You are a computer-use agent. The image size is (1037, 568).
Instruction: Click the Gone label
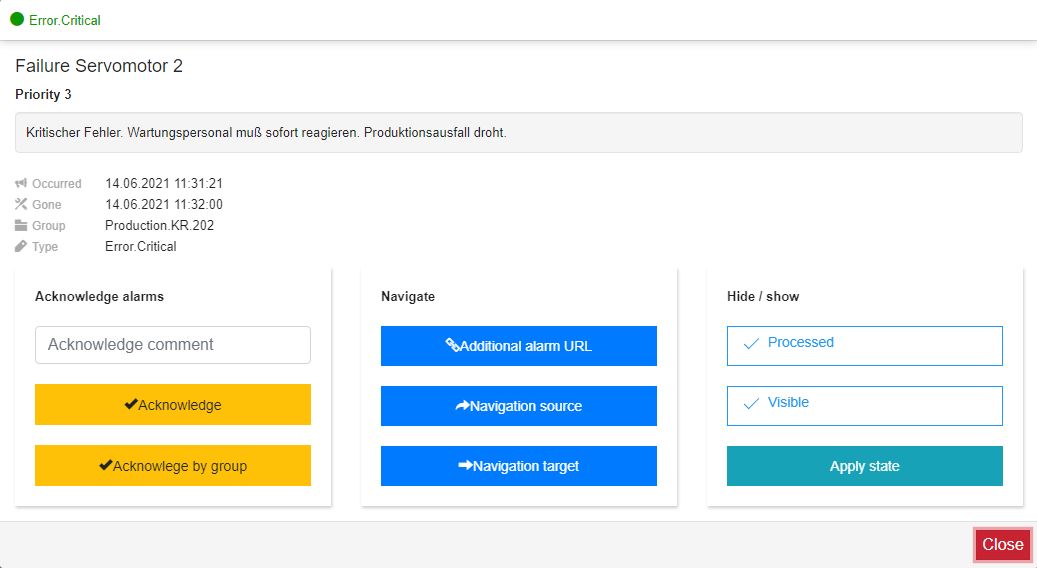point(47,204)
